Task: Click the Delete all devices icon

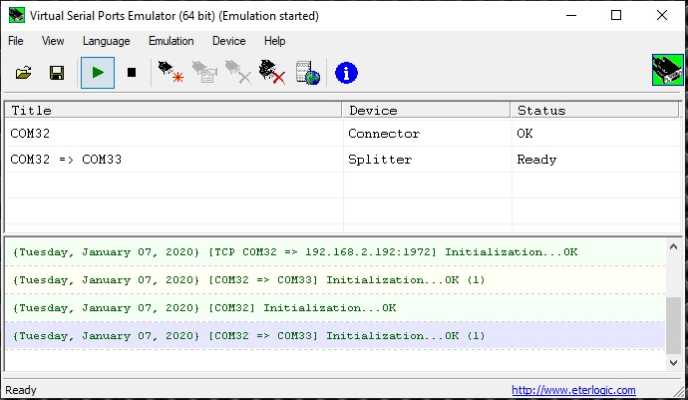Action: pos(272,73)
